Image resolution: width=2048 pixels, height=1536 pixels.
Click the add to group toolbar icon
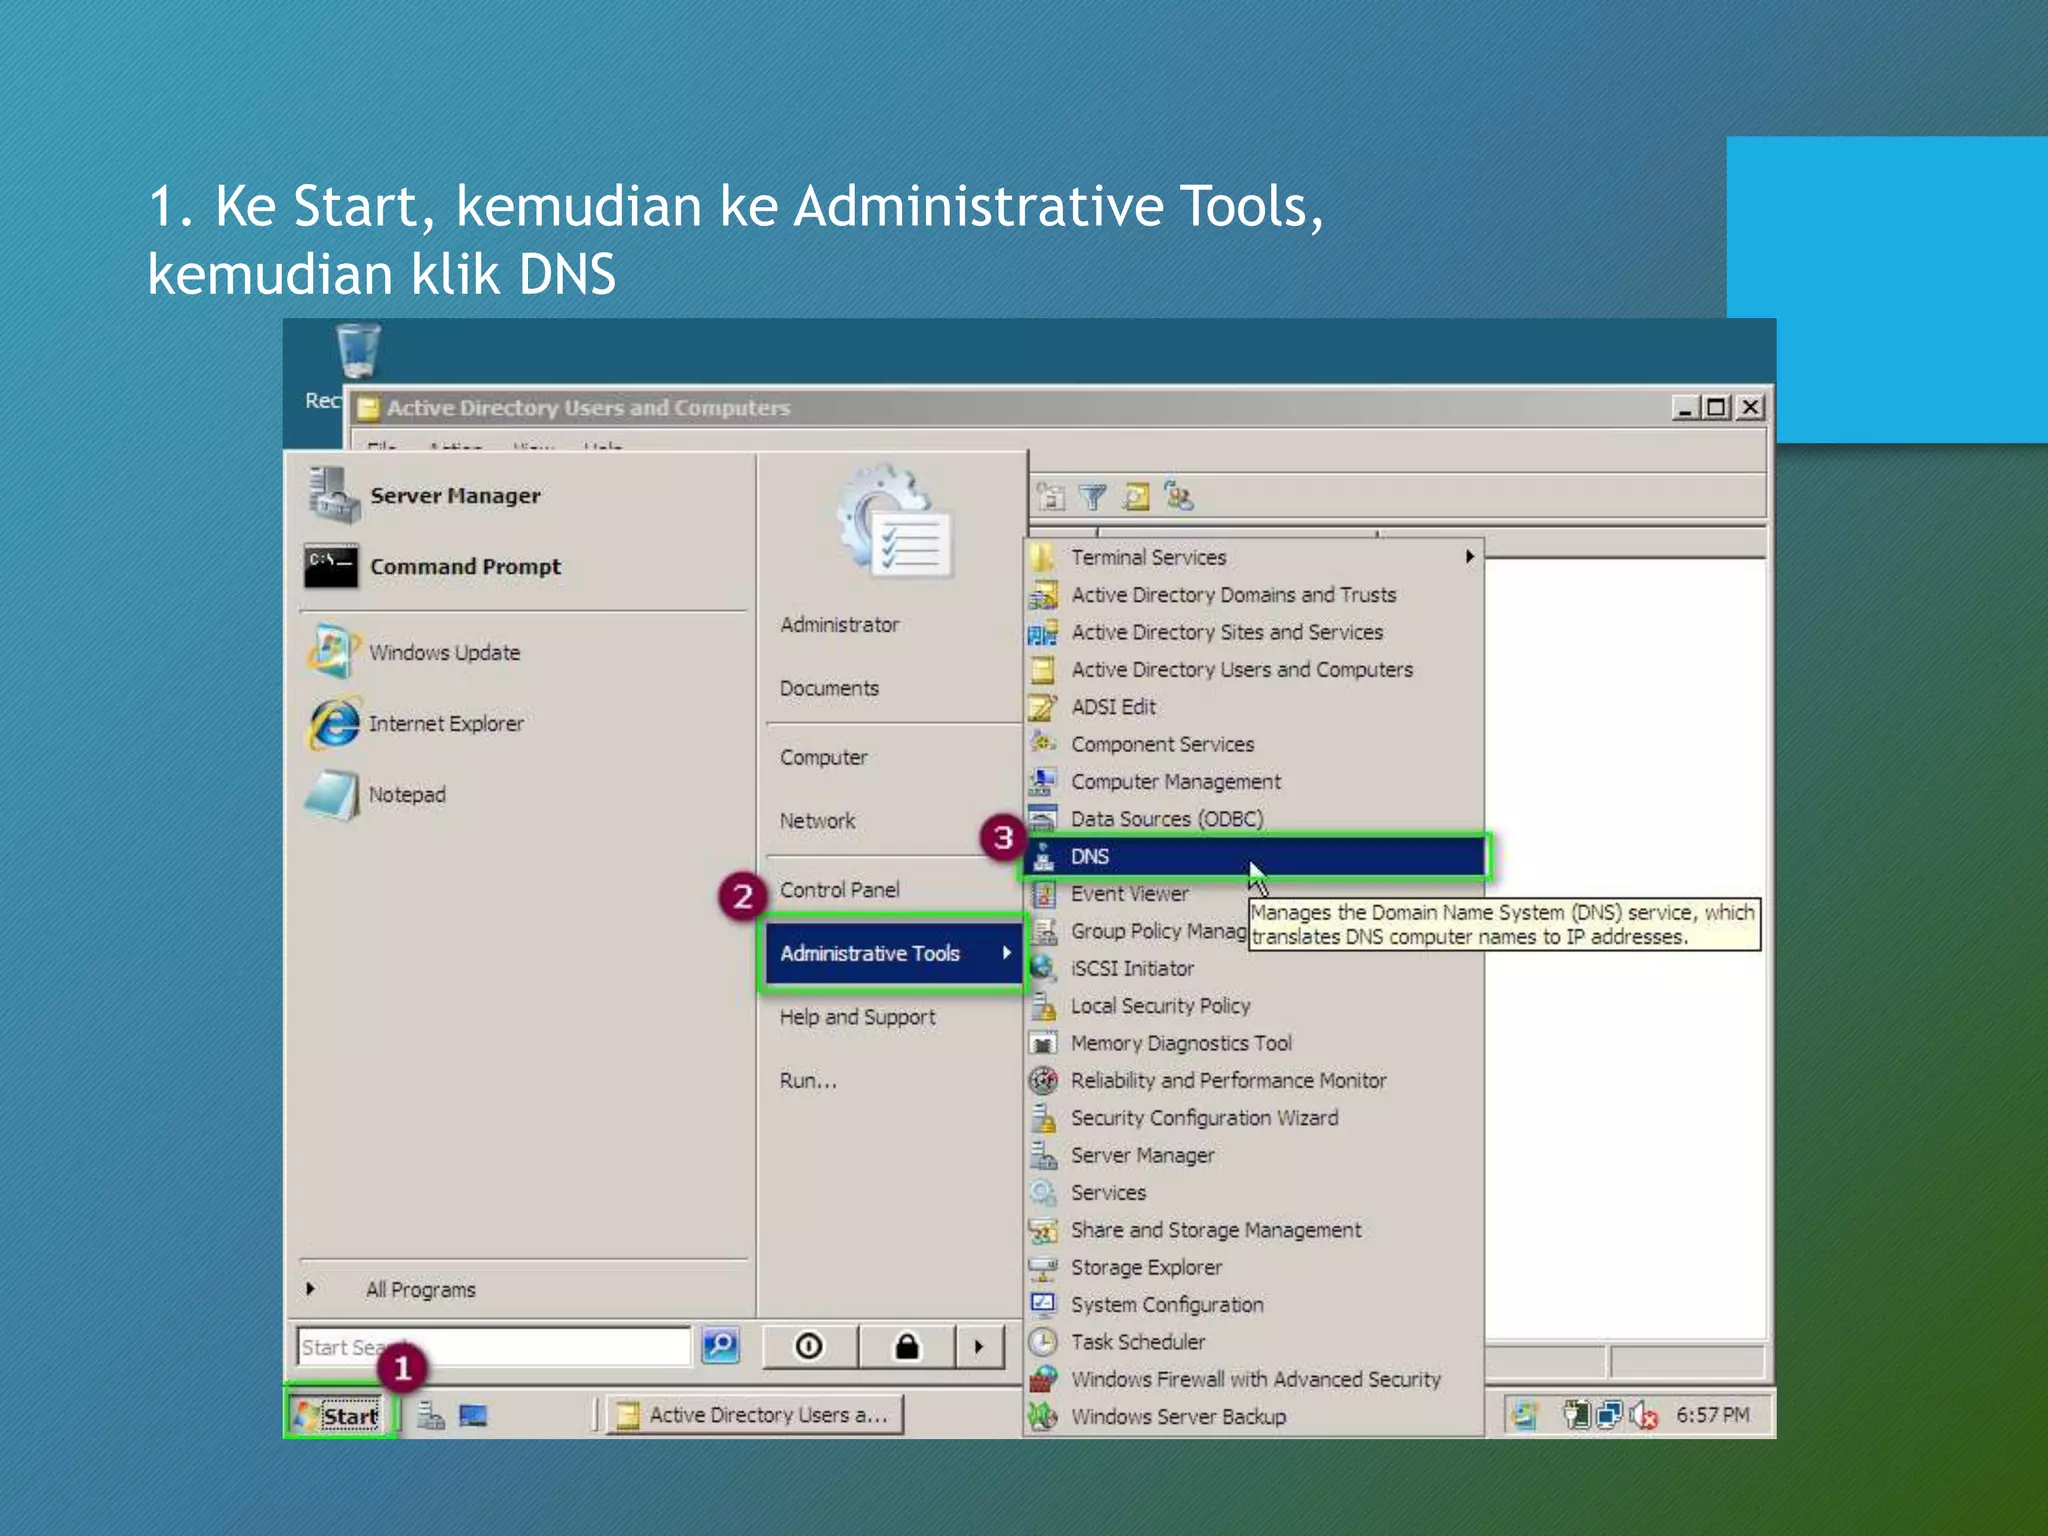coord(1179,496)
